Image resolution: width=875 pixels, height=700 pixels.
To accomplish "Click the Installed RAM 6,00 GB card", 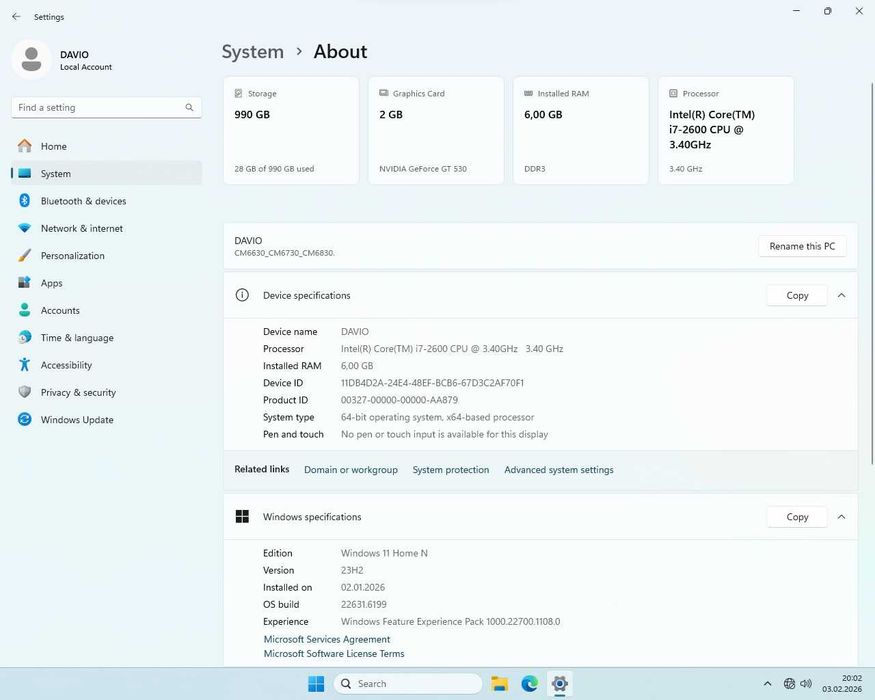I will coord(581,130).
